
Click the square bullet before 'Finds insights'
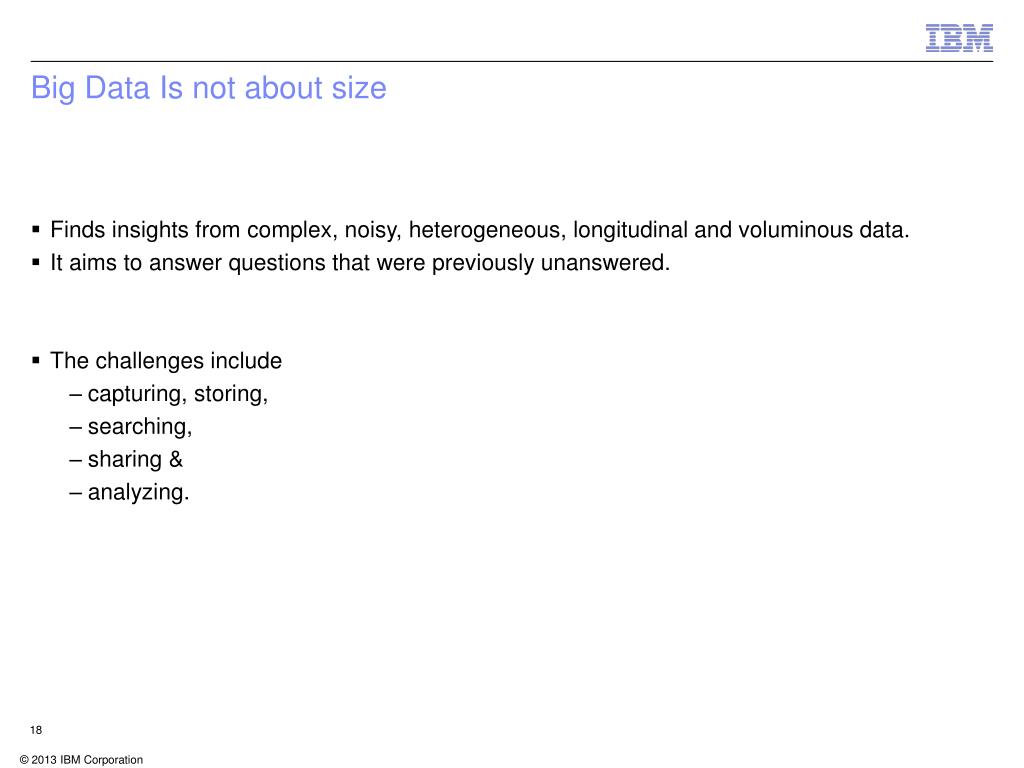coord(36,229)
